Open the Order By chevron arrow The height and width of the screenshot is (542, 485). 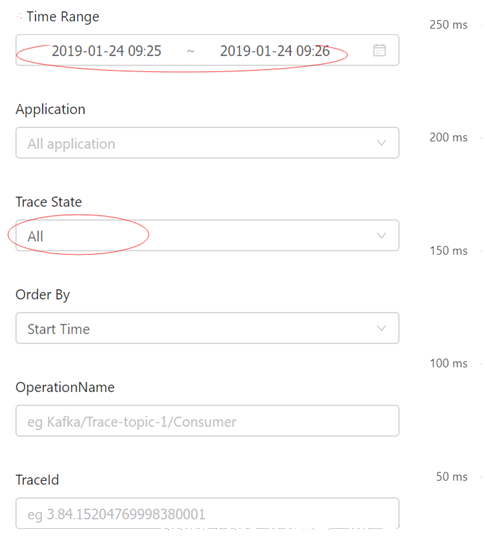point(381,328)
